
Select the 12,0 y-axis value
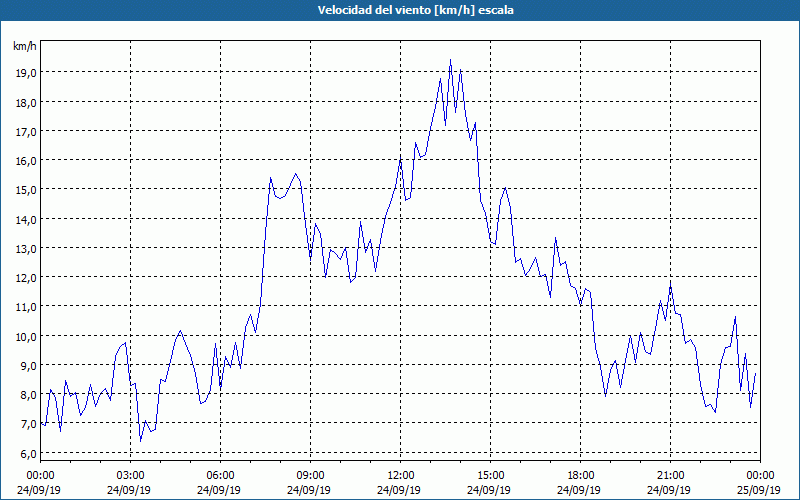point(26,278)
